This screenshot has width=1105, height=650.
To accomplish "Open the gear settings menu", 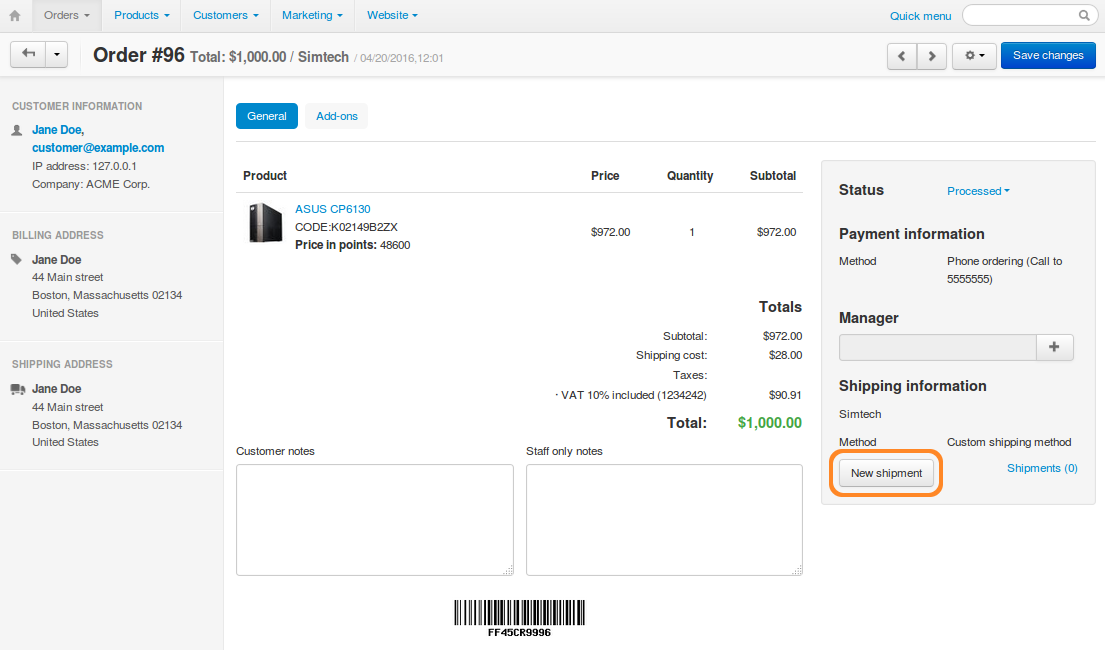I will [974, 56].
